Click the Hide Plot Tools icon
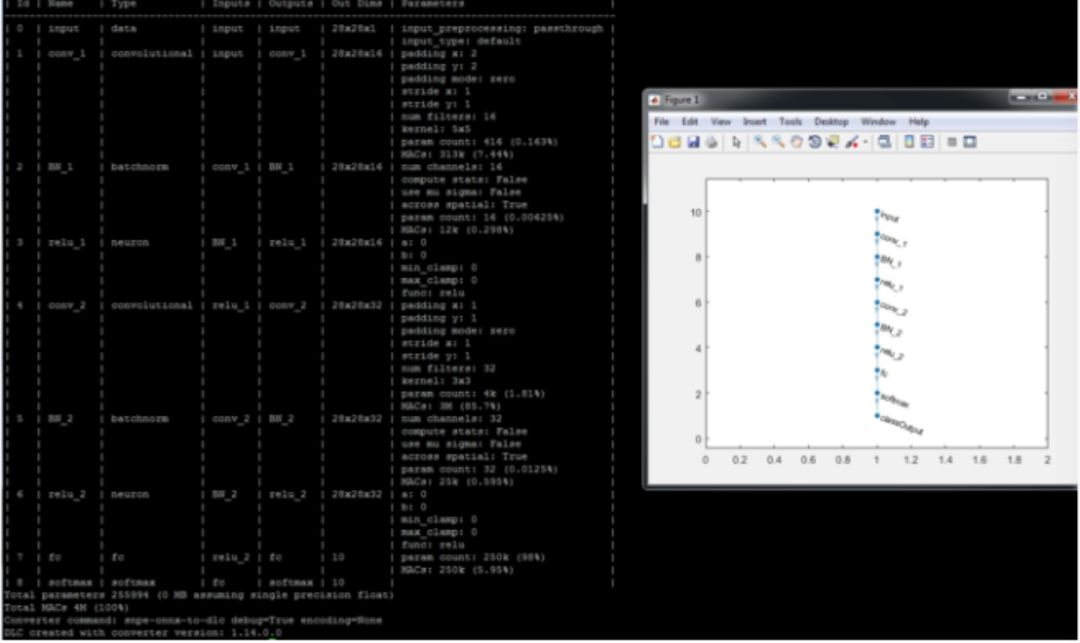The width and height of the screenshot is (1080, 643). (x=952, y=142)
